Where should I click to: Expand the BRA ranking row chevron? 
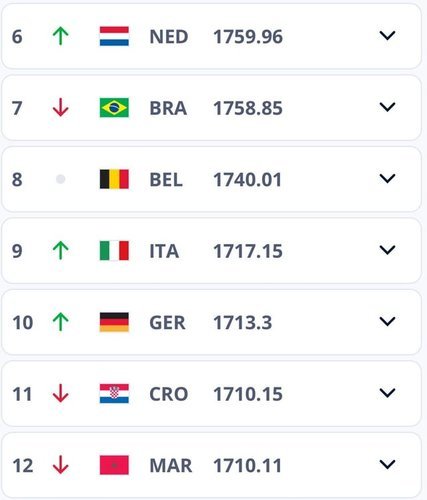coord(387,107)
